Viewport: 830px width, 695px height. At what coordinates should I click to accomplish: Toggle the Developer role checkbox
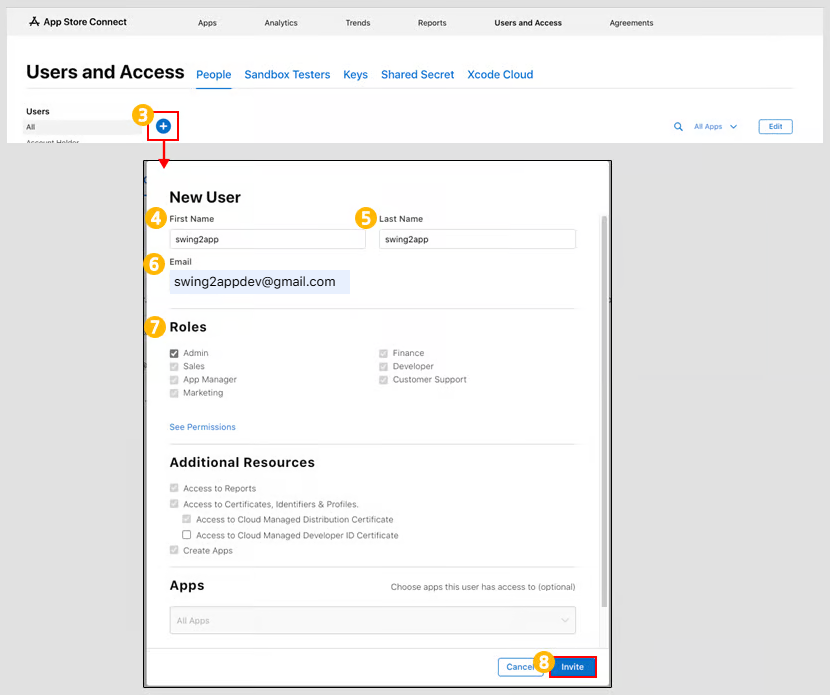click(x=384, y=366)
